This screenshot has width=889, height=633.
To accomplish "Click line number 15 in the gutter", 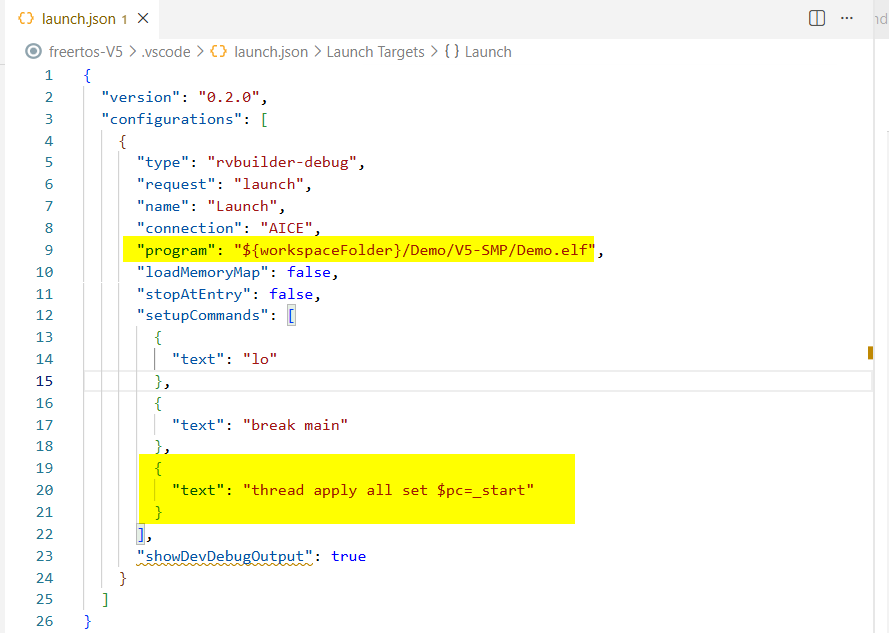I will click(x=44, y=380).
